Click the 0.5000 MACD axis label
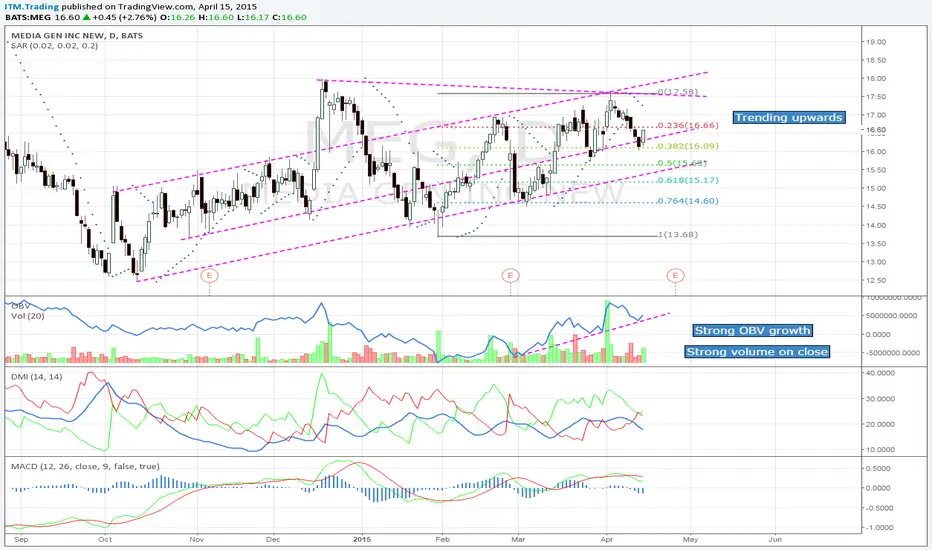The width and height of the screenshot is (932, 550). point(879,469)
